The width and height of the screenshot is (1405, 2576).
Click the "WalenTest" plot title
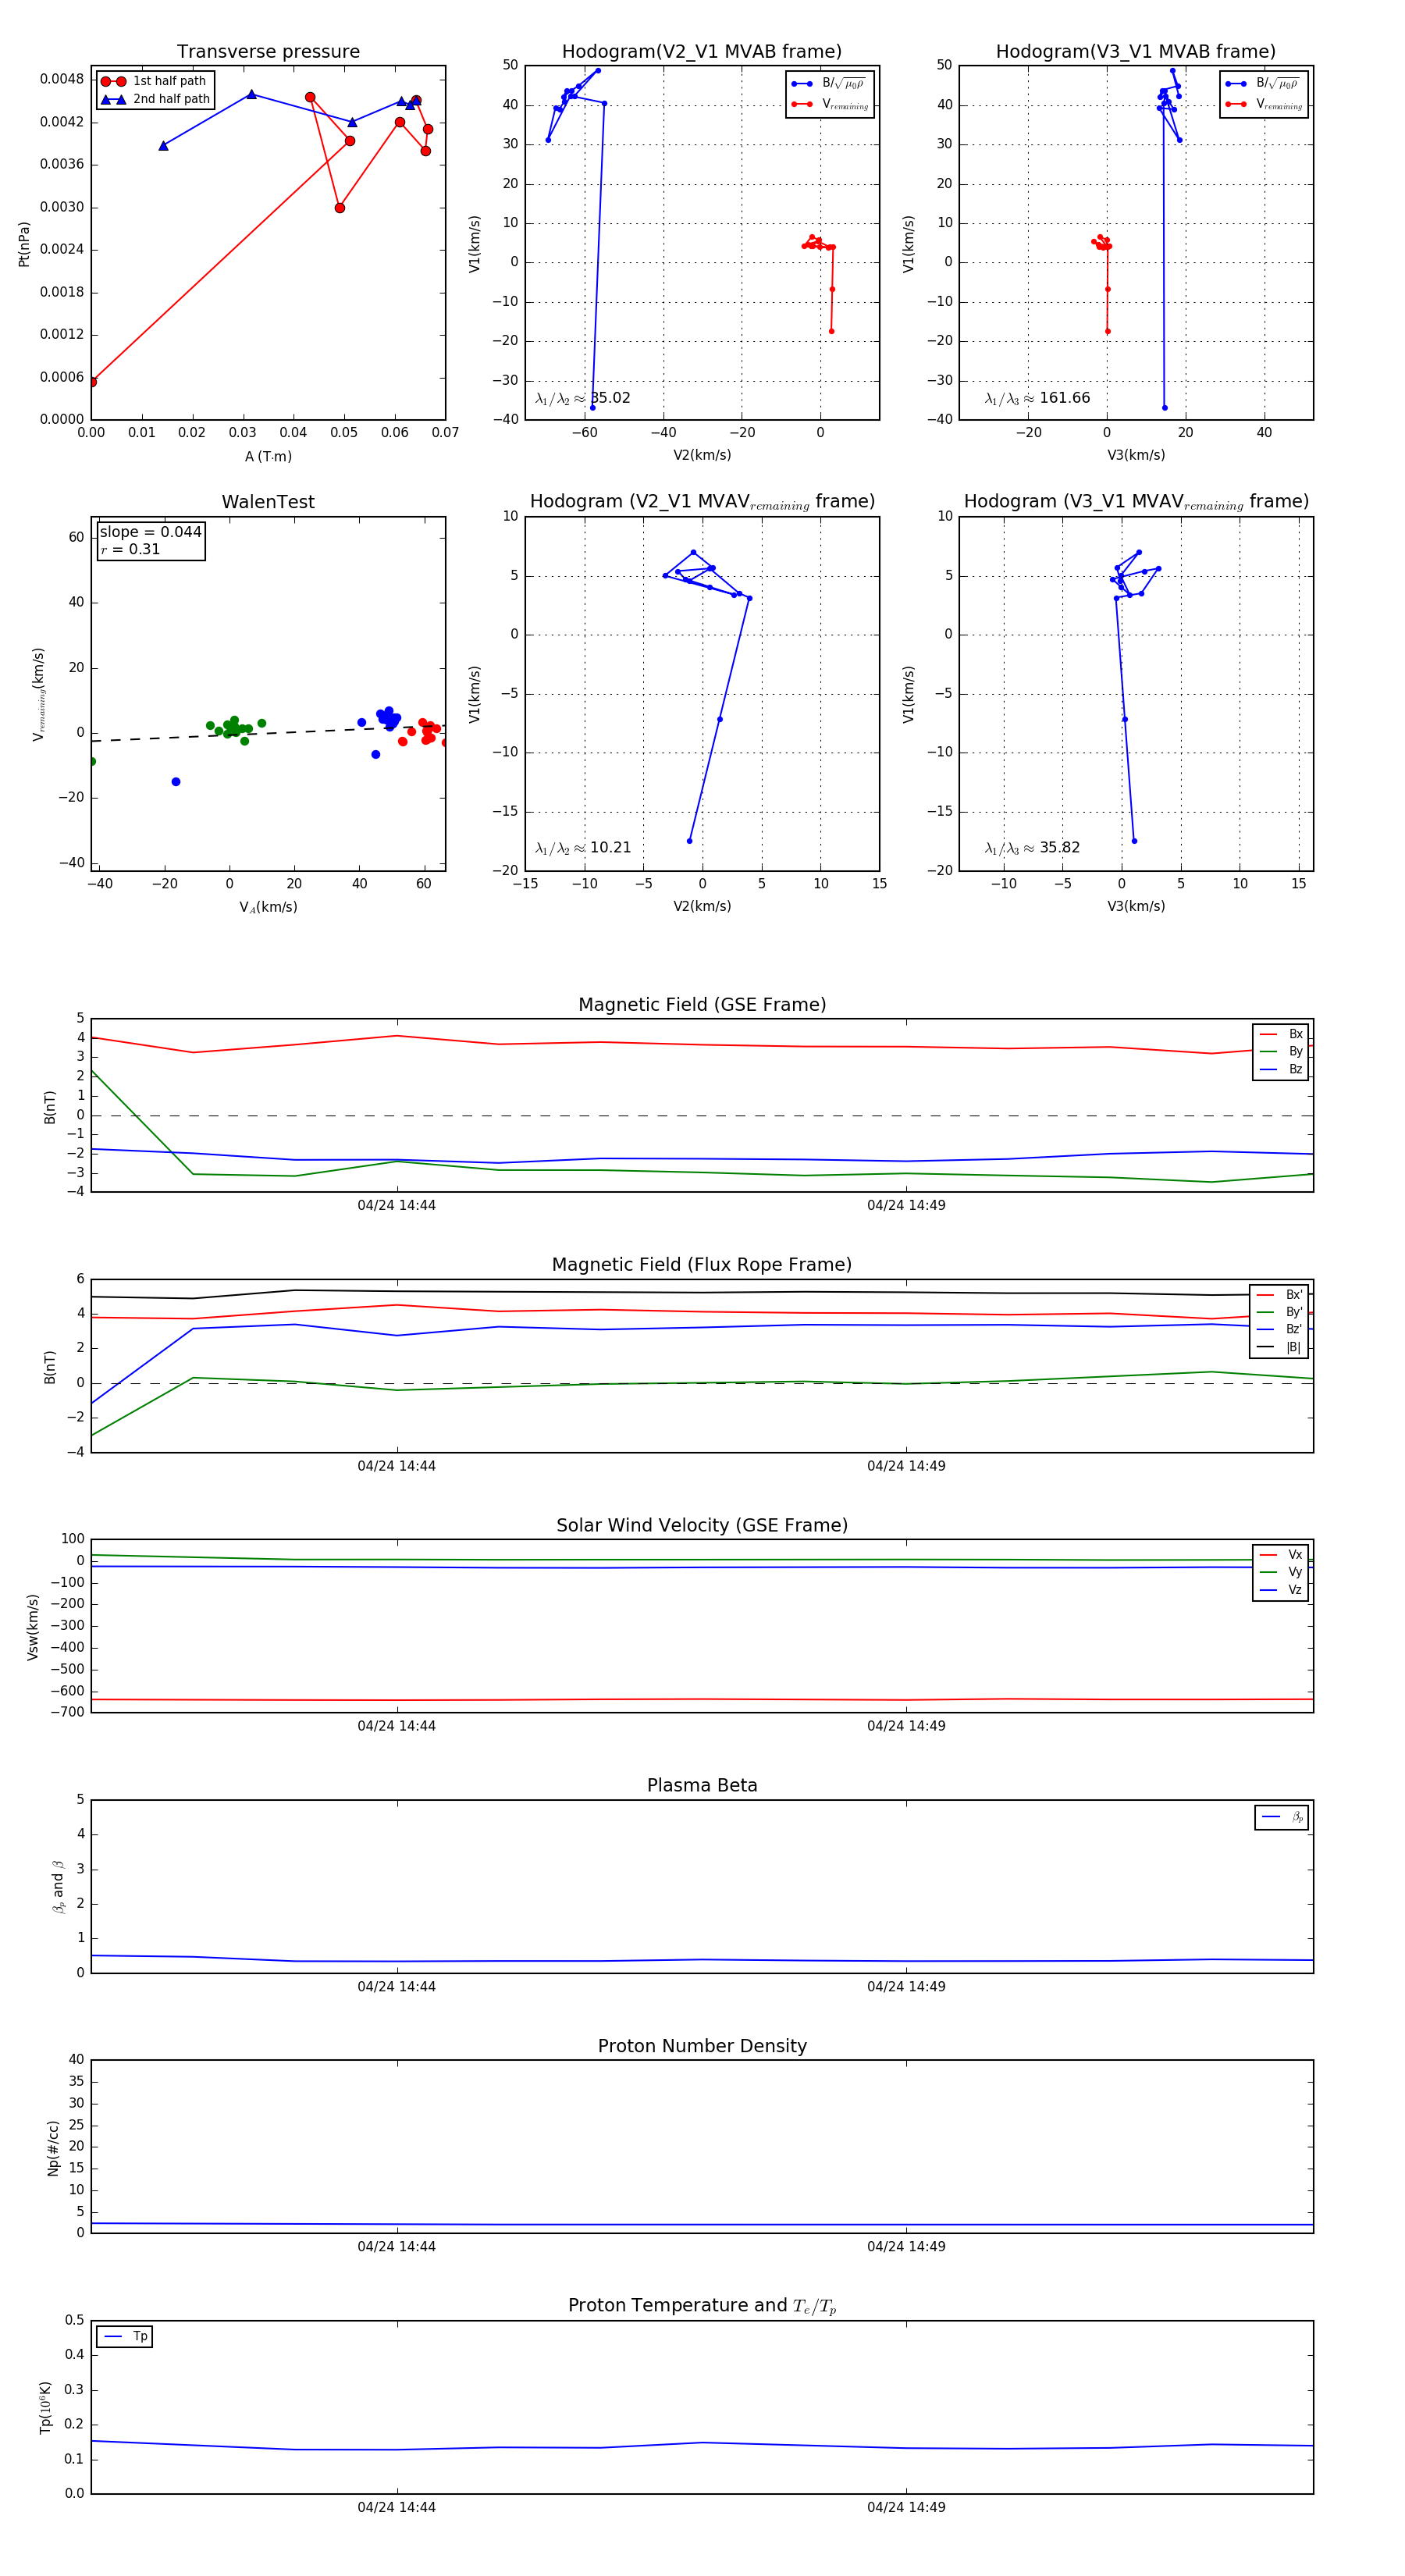tap(268, 502)
